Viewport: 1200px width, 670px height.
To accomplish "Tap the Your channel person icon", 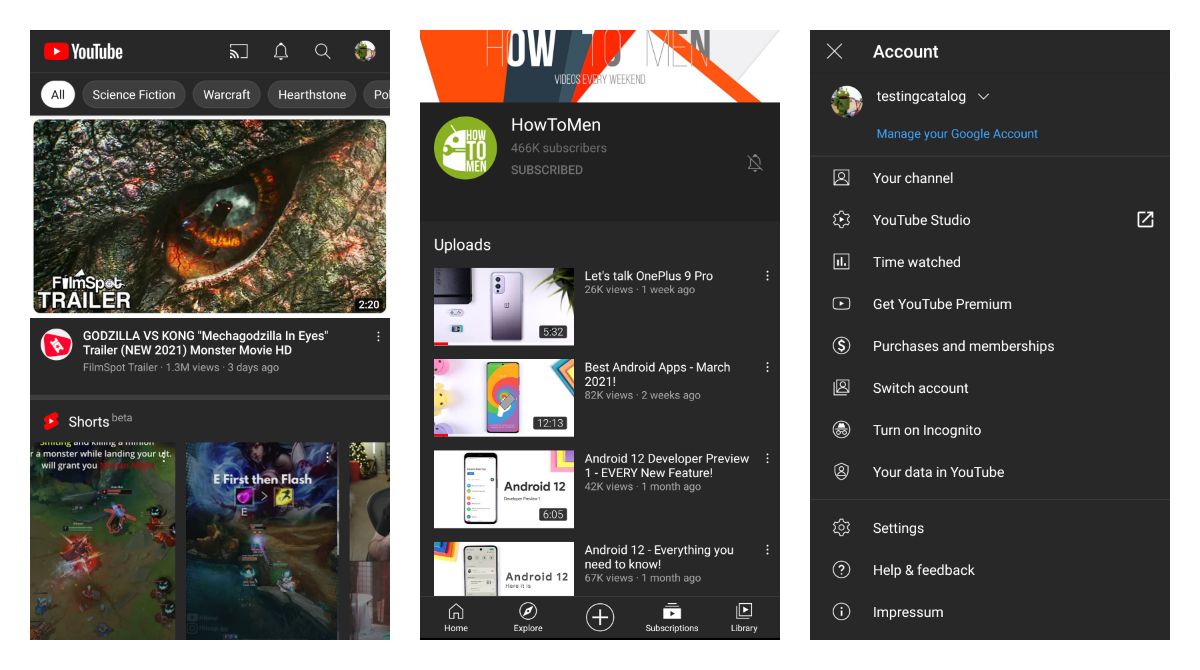I will click(842, 178).
